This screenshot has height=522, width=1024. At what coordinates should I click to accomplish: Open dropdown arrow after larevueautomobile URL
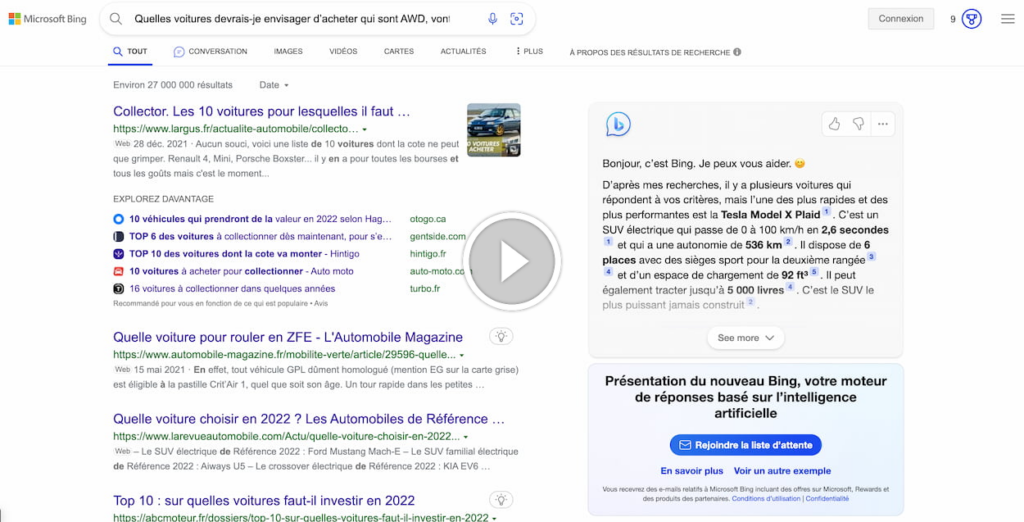[466, 437]
